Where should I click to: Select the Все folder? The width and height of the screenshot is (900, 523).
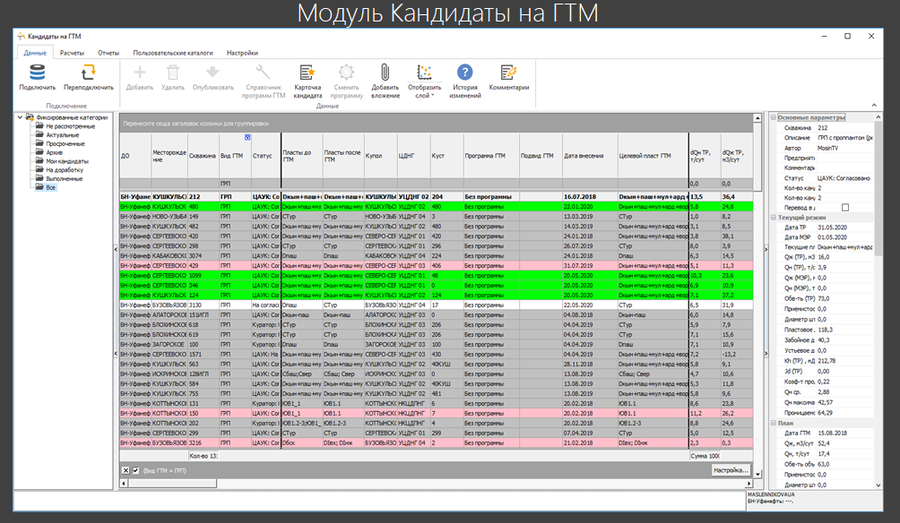(51, 187)
